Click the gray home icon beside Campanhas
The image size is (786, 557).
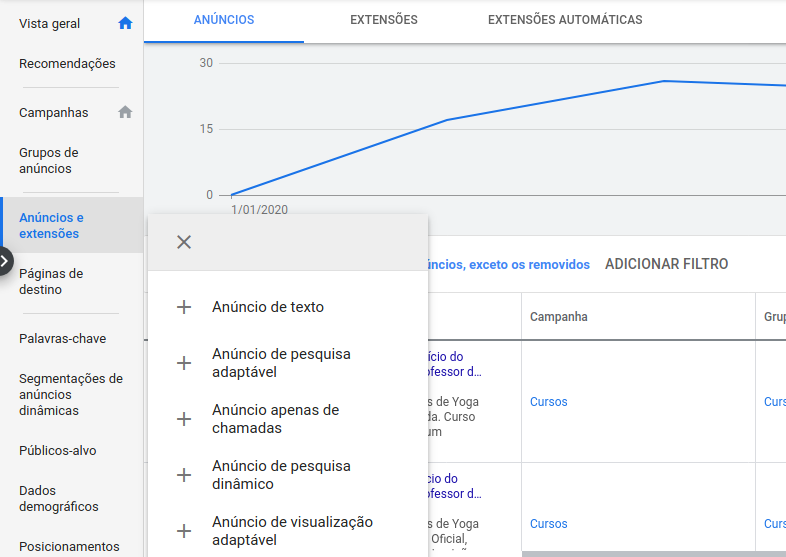pyautogui.click(x=125, y=112)
